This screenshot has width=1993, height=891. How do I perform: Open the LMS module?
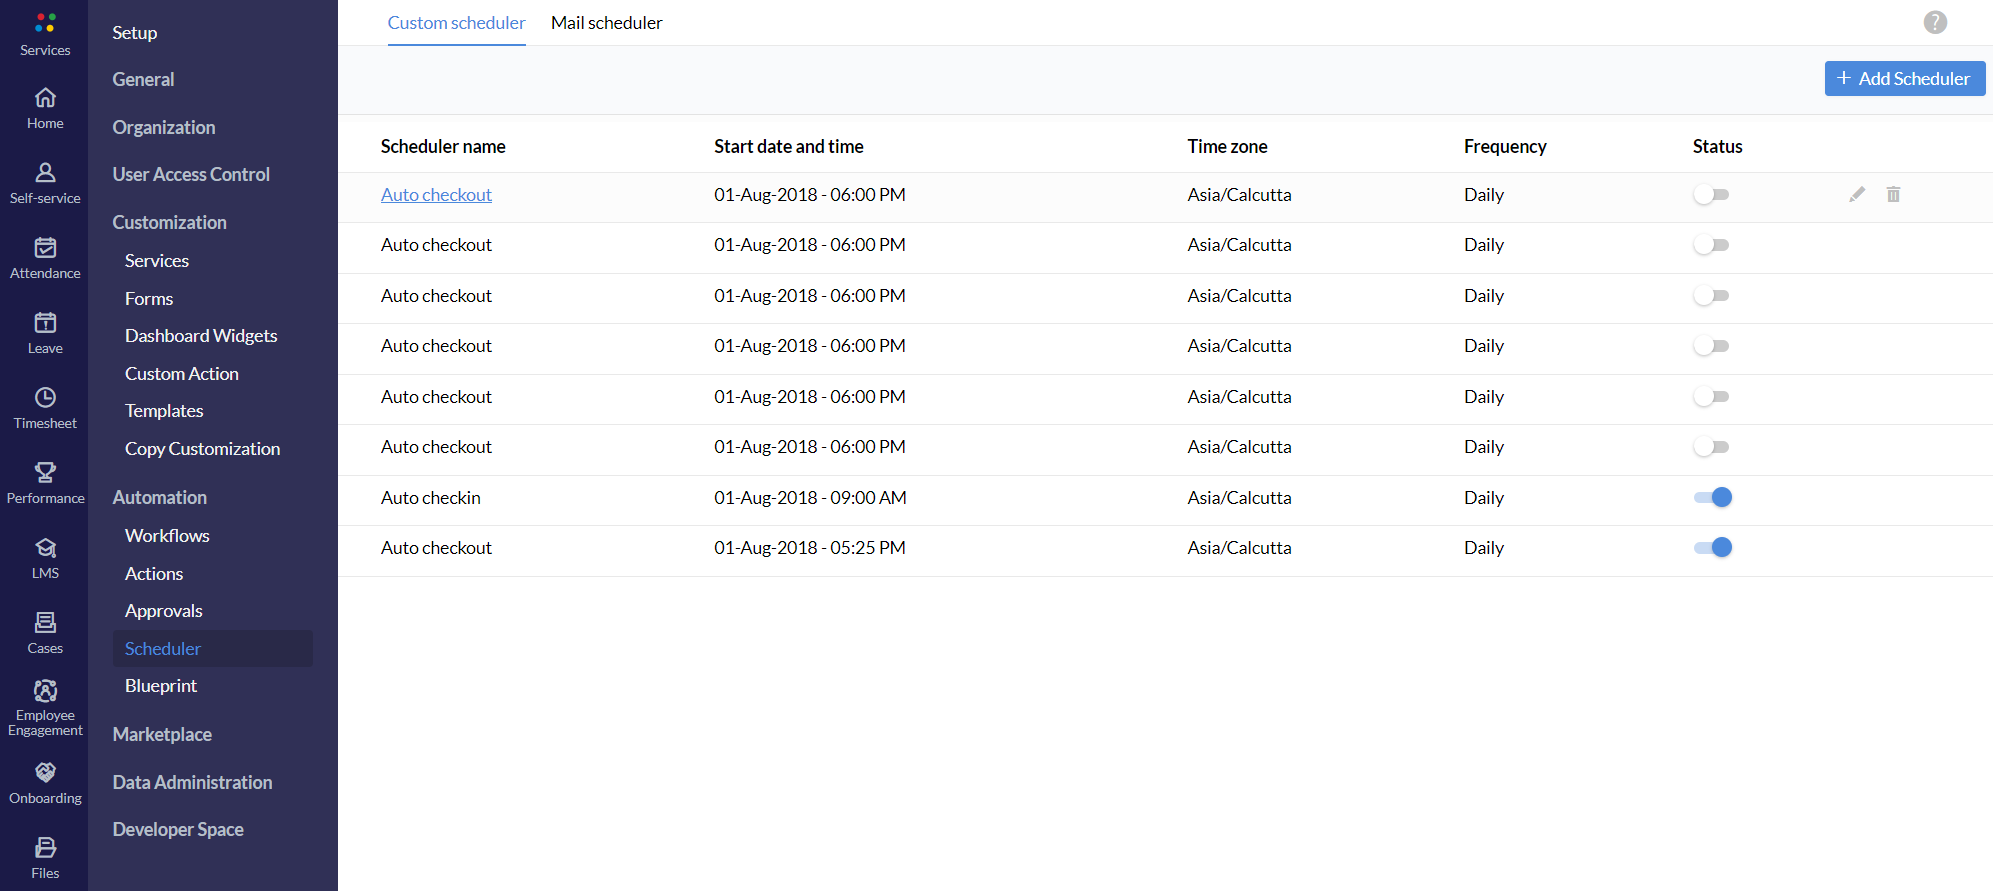click(x=45, y=559)
